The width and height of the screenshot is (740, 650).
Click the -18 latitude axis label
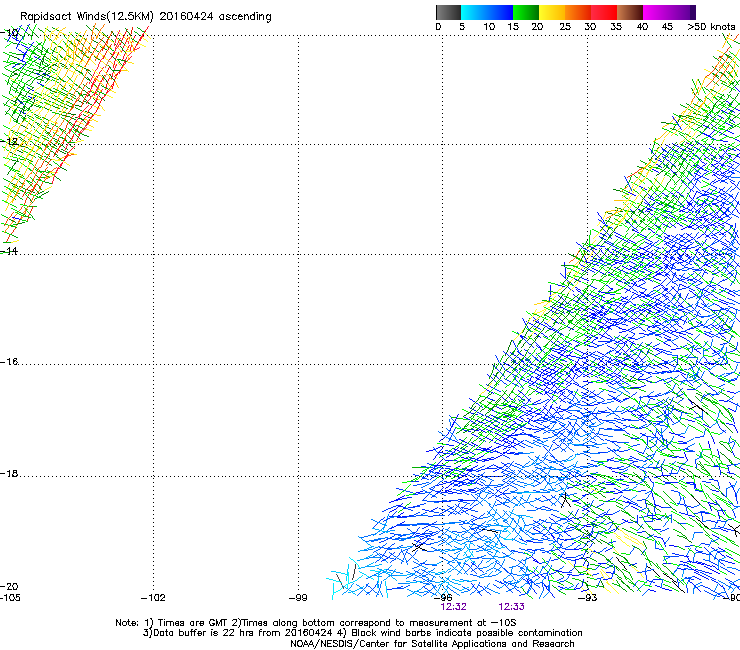pos(9,473)
